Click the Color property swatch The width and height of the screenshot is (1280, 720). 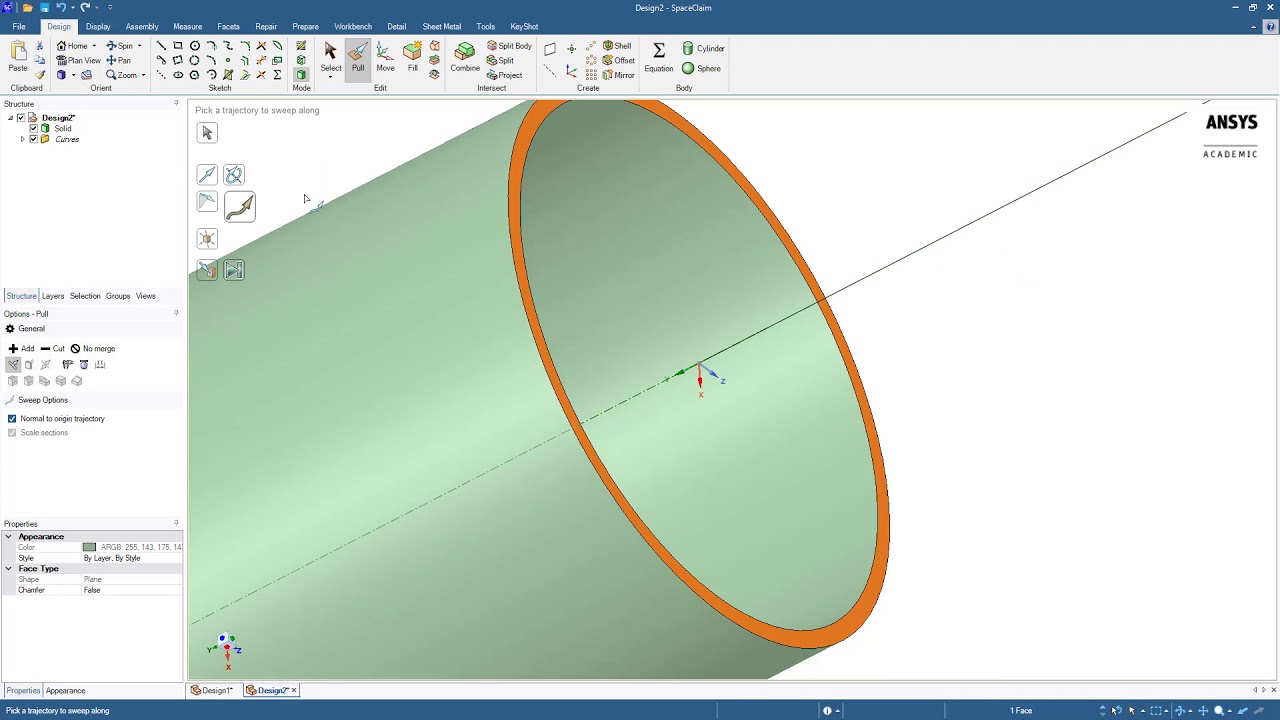coord(89,547)
